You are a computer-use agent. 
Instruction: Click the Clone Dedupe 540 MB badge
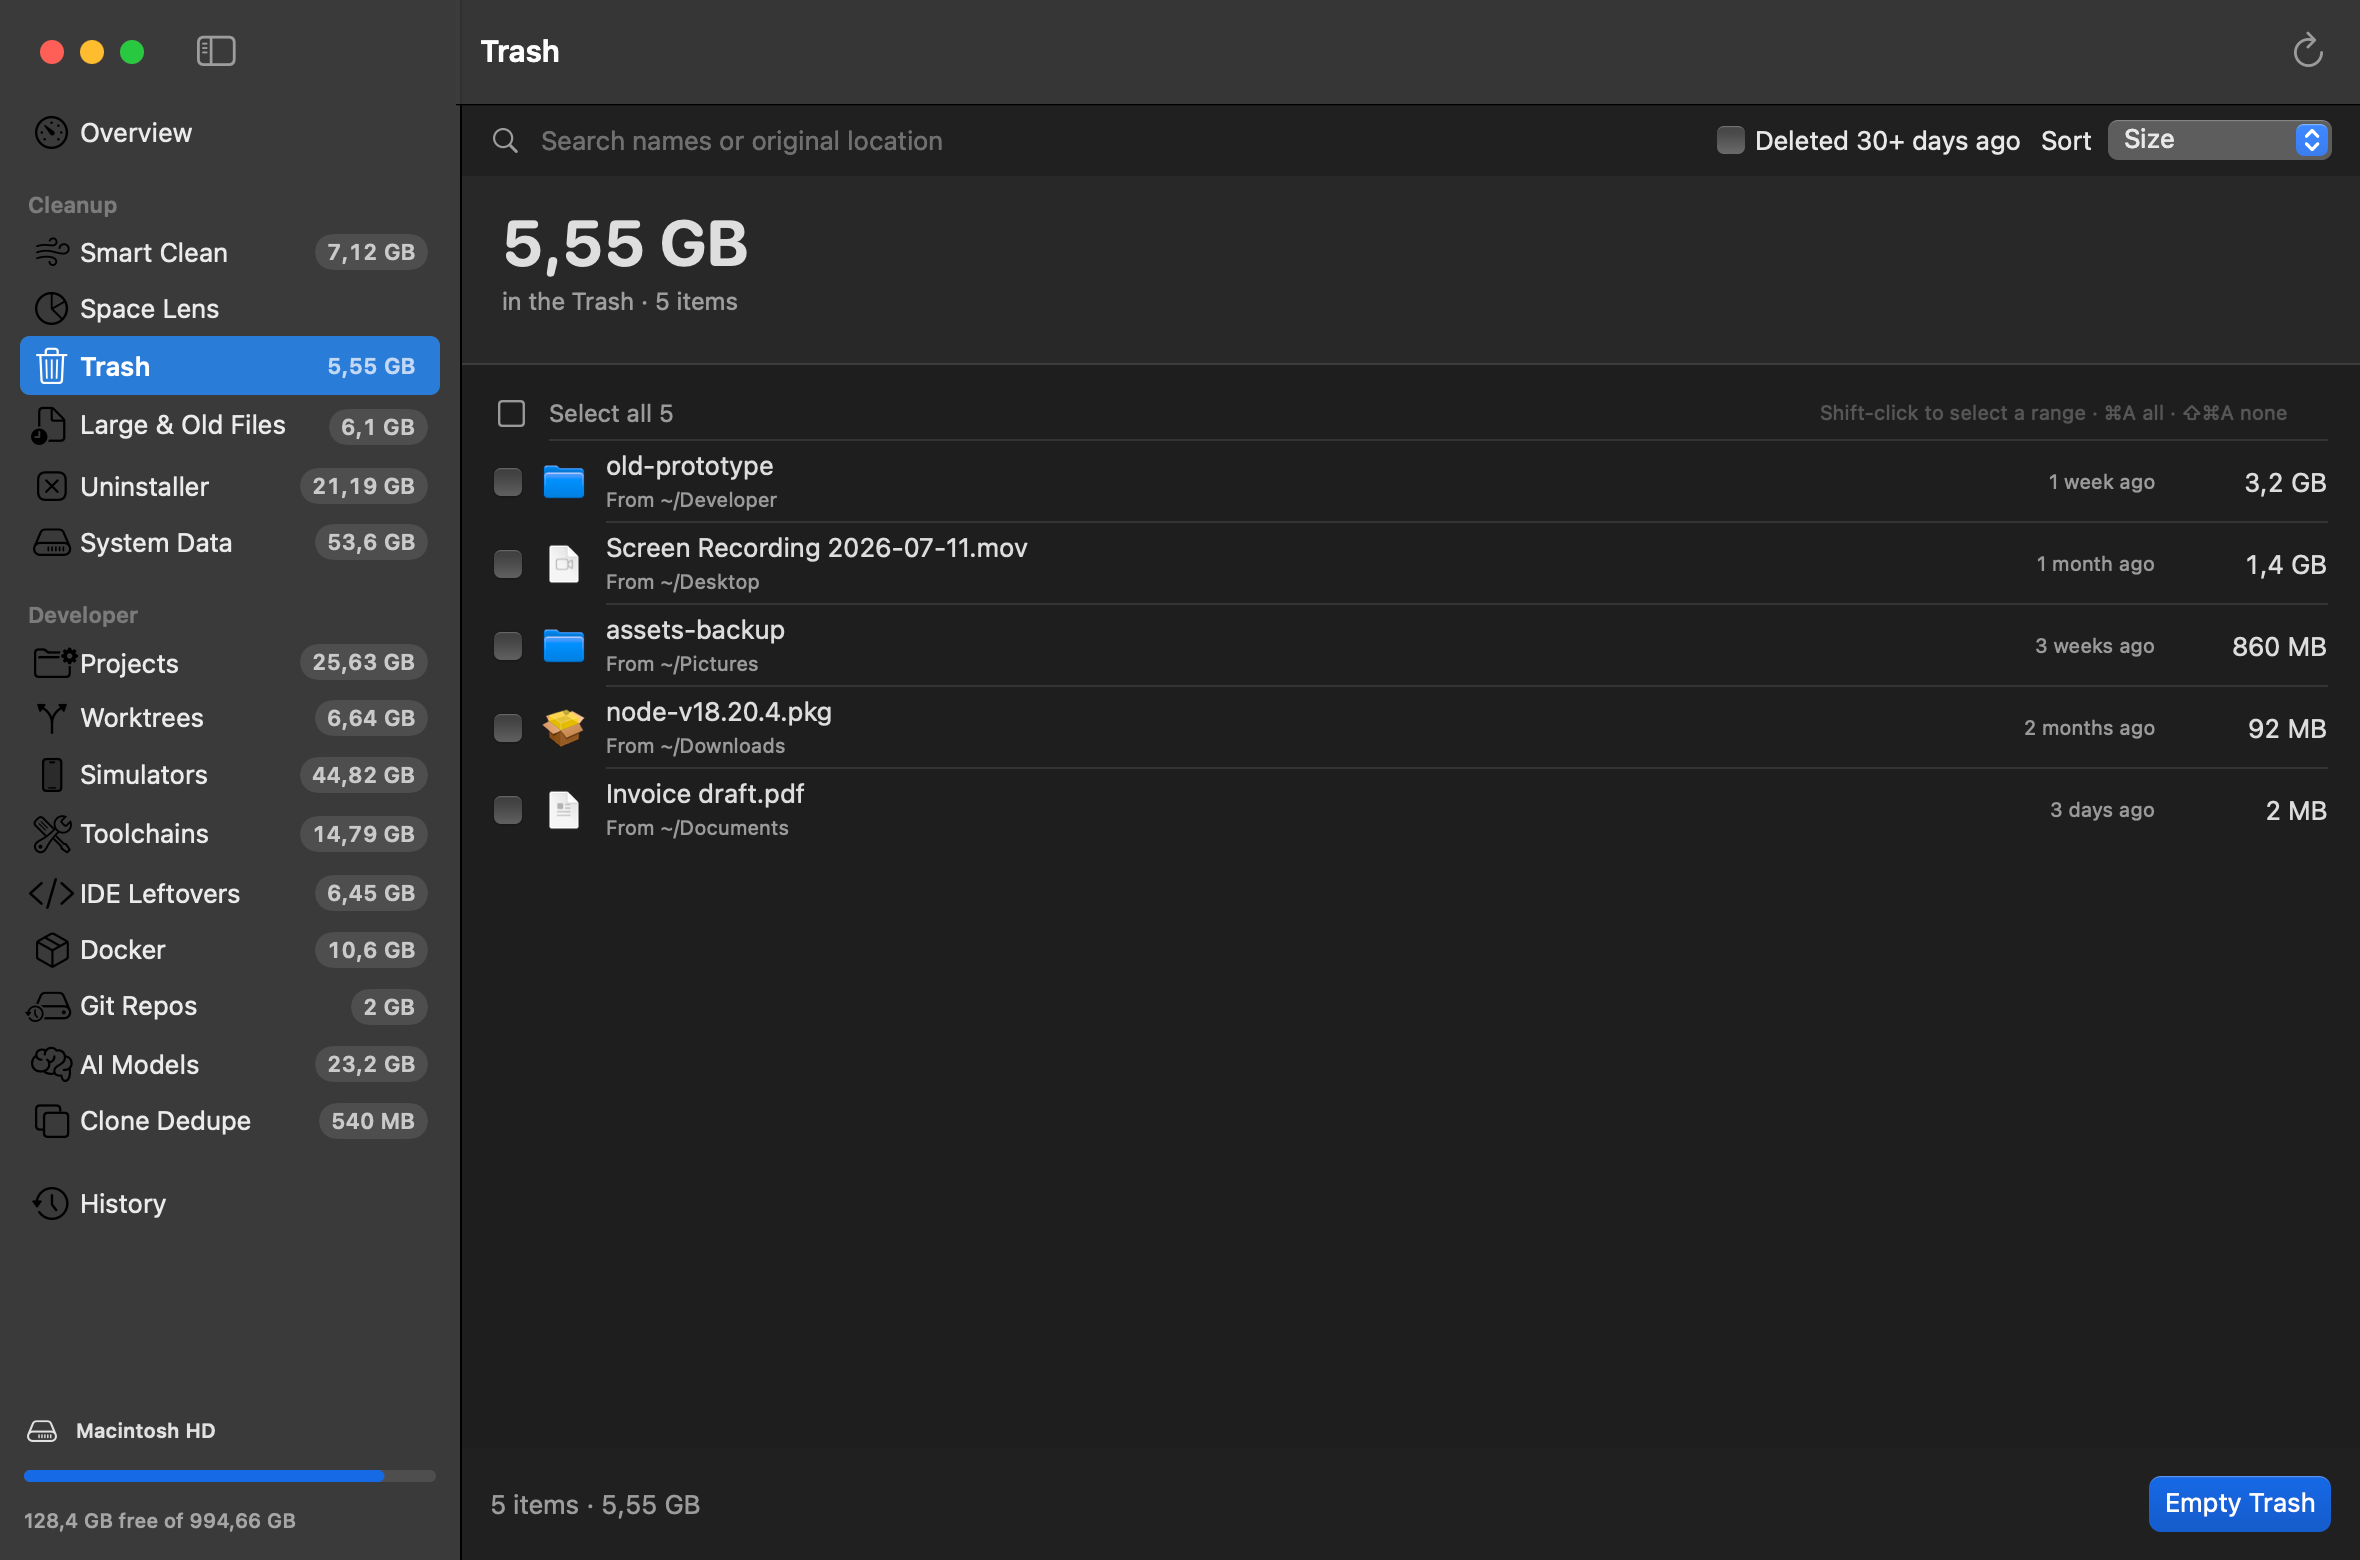pos(373,1121)
